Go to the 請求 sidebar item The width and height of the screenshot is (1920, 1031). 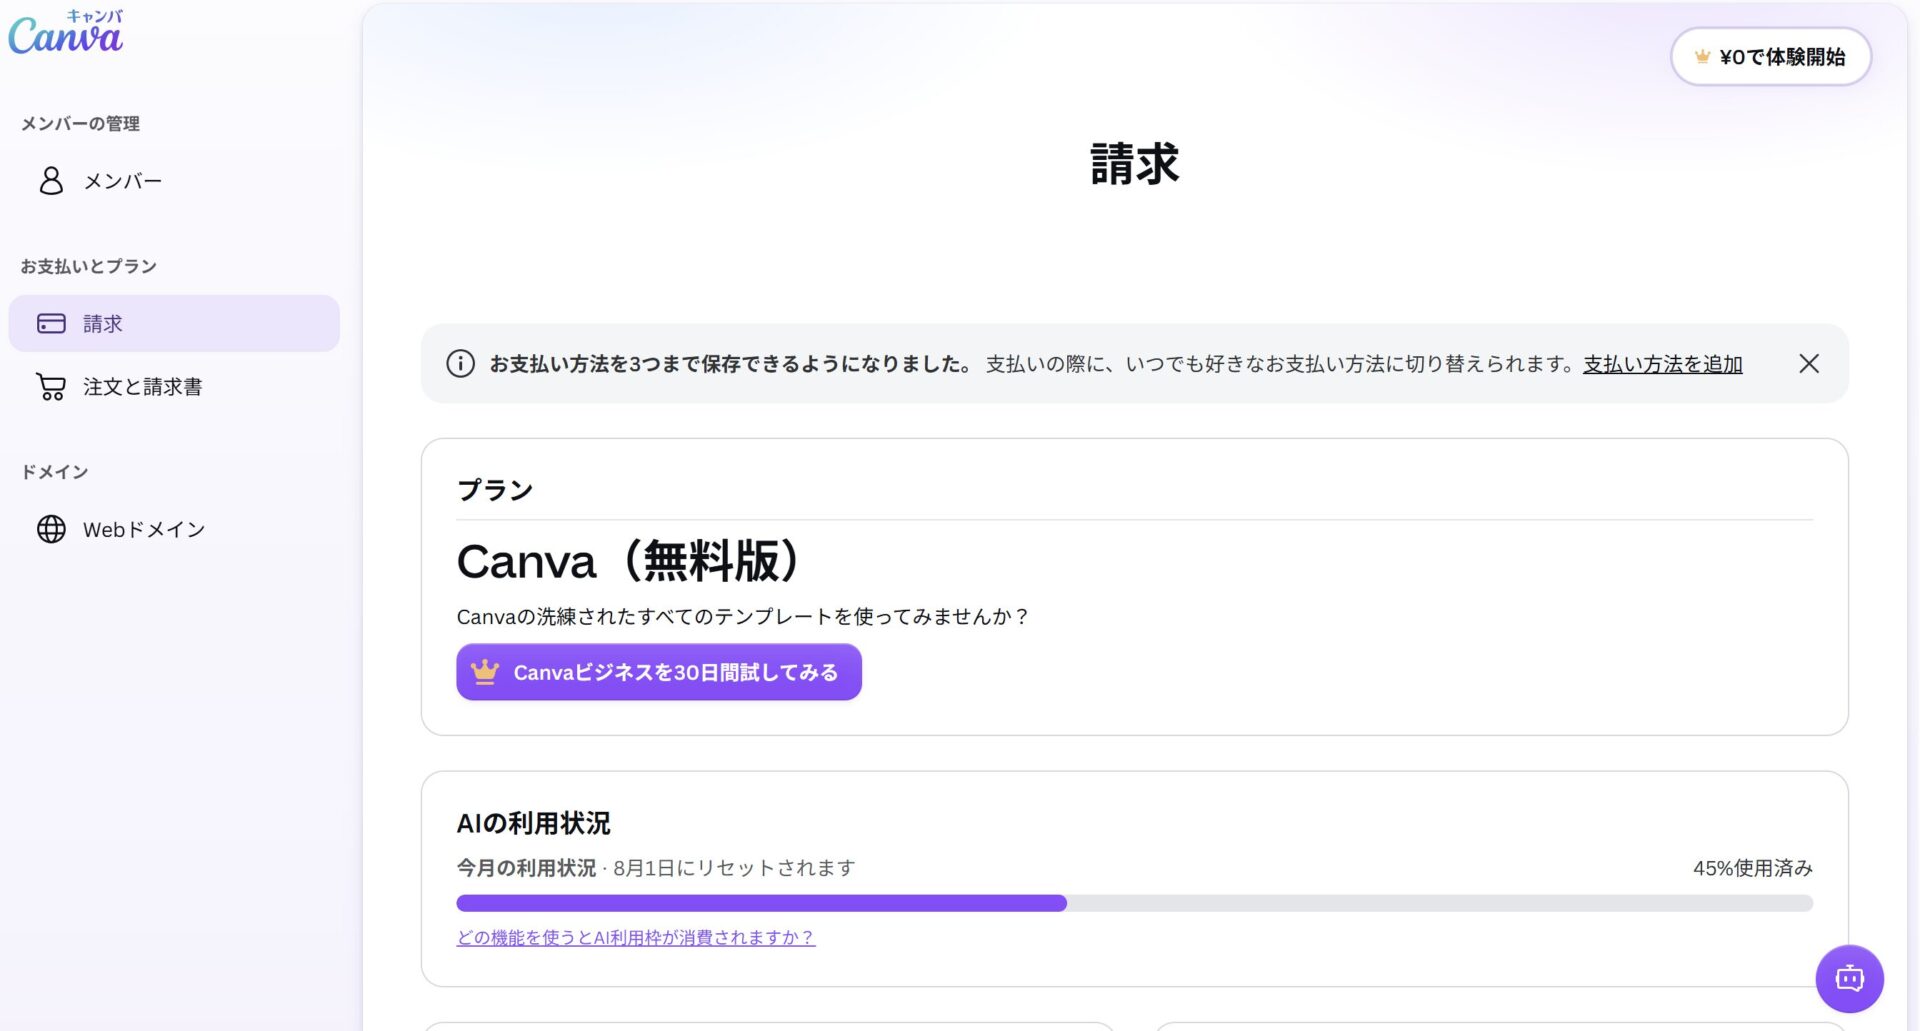[x=174, y=324]
